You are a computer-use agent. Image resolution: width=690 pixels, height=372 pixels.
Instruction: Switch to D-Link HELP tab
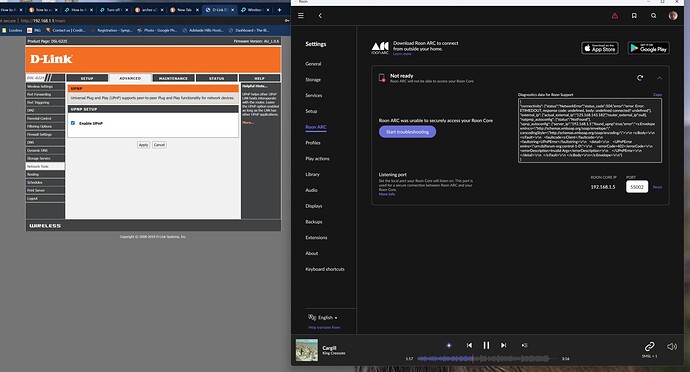[x=260, y=78]
